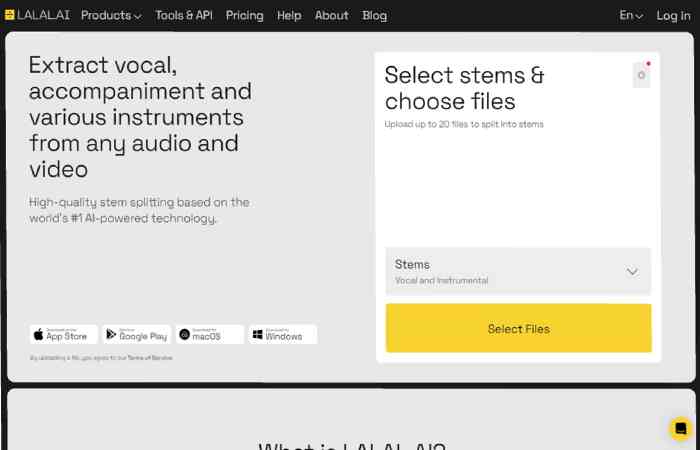This screenshot has height=450, width=700.
Task: Click the Log in link
Action: 673,15
